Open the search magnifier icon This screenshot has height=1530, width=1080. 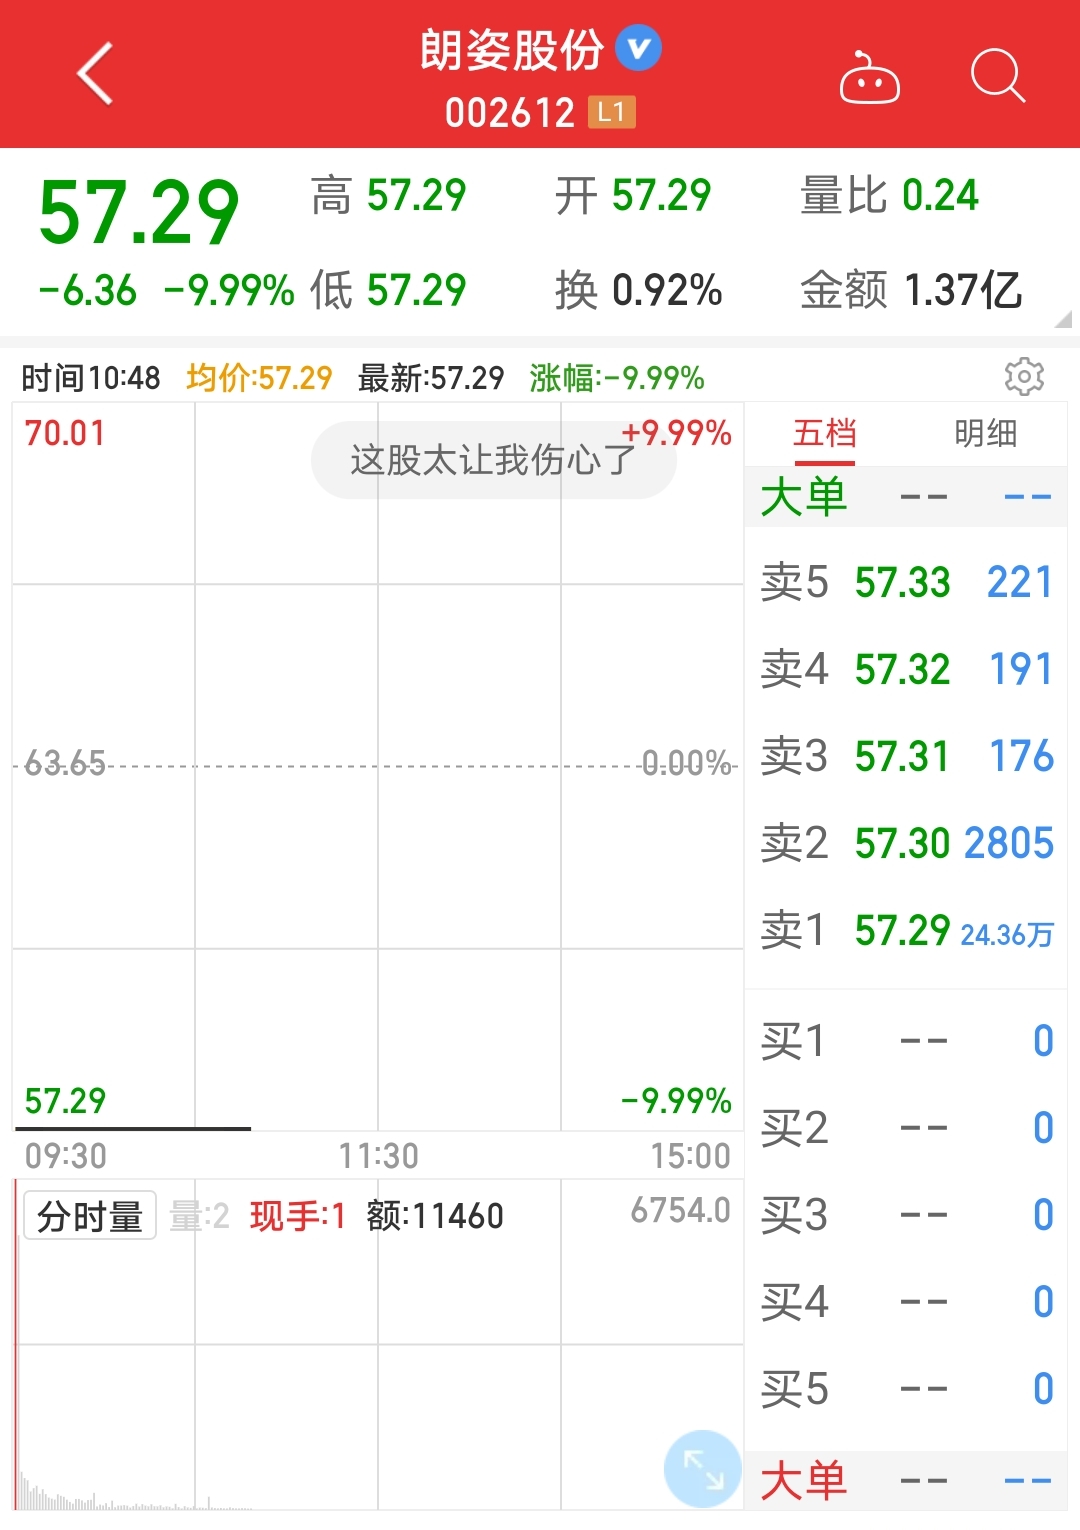click(x=998, y=75)
